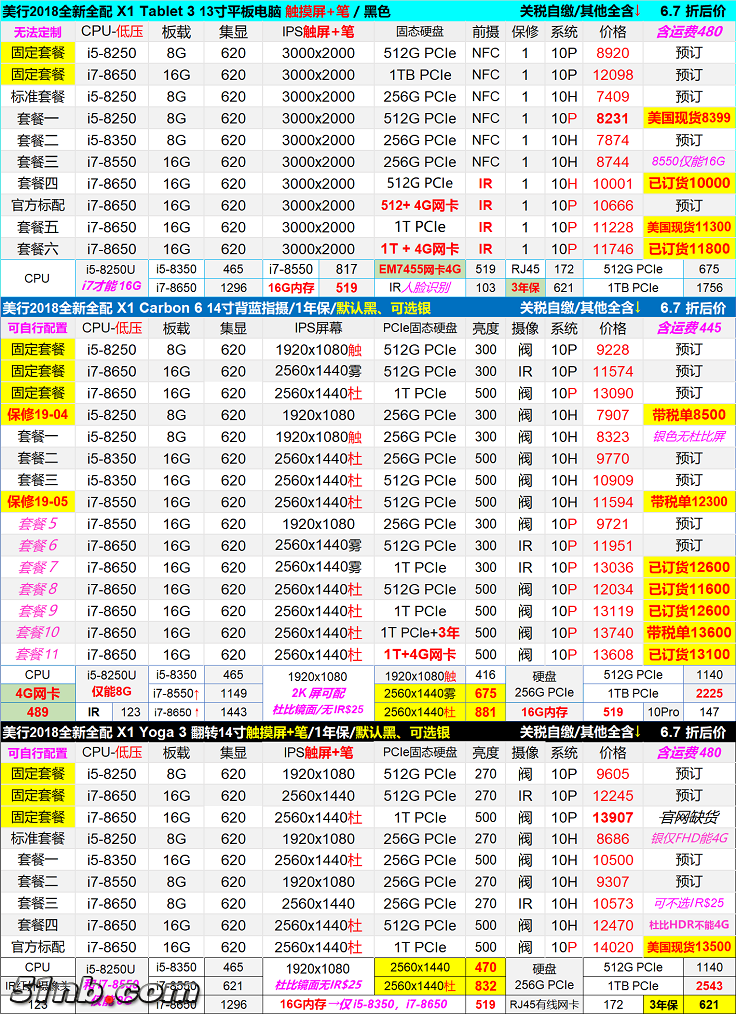Screen dimensions: 736x1014
Task: Select the 含运费445 shipping note
Action: pos(689,328)
